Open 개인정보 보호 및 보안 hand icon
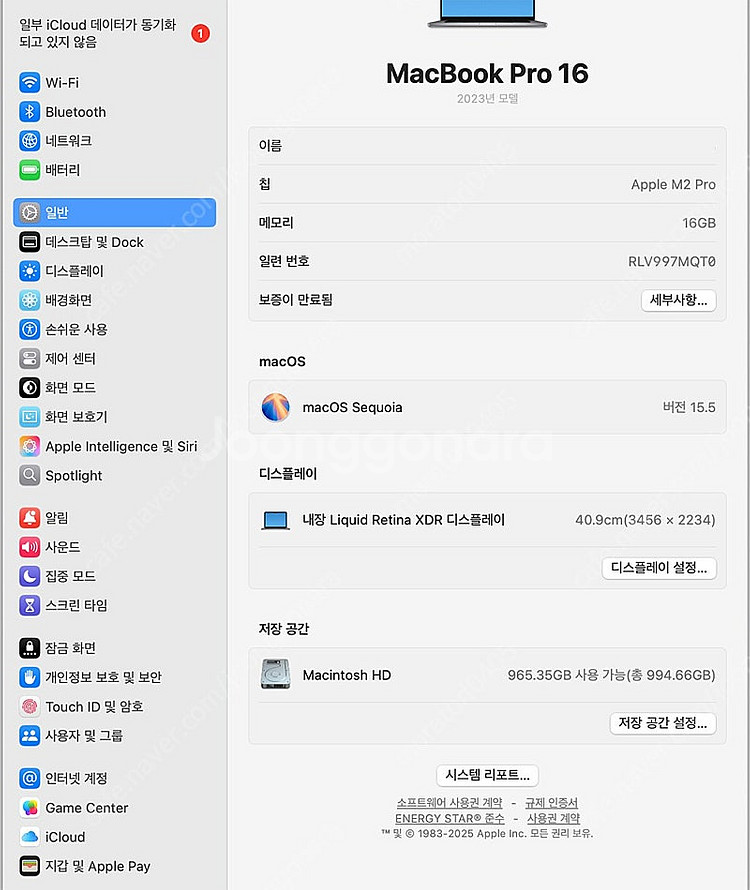750x890 pixels. pyautogui.click(x=30, y=677)
